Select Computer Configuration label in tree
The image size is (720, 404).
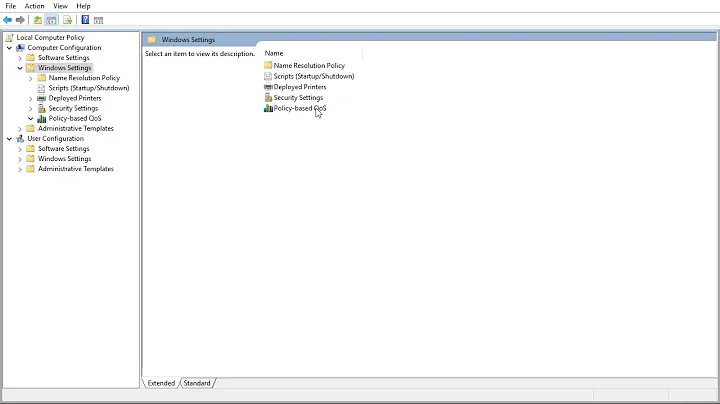point(64,48)
